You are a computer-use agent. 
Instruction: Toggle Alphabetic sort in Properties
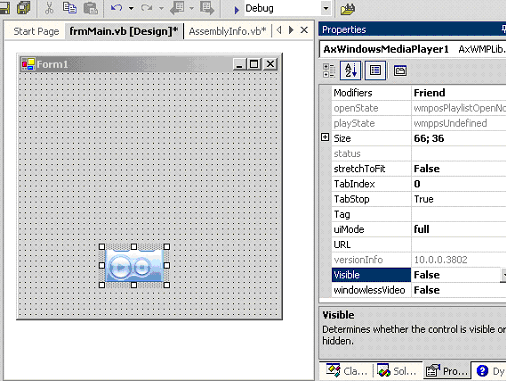(350, 70)
